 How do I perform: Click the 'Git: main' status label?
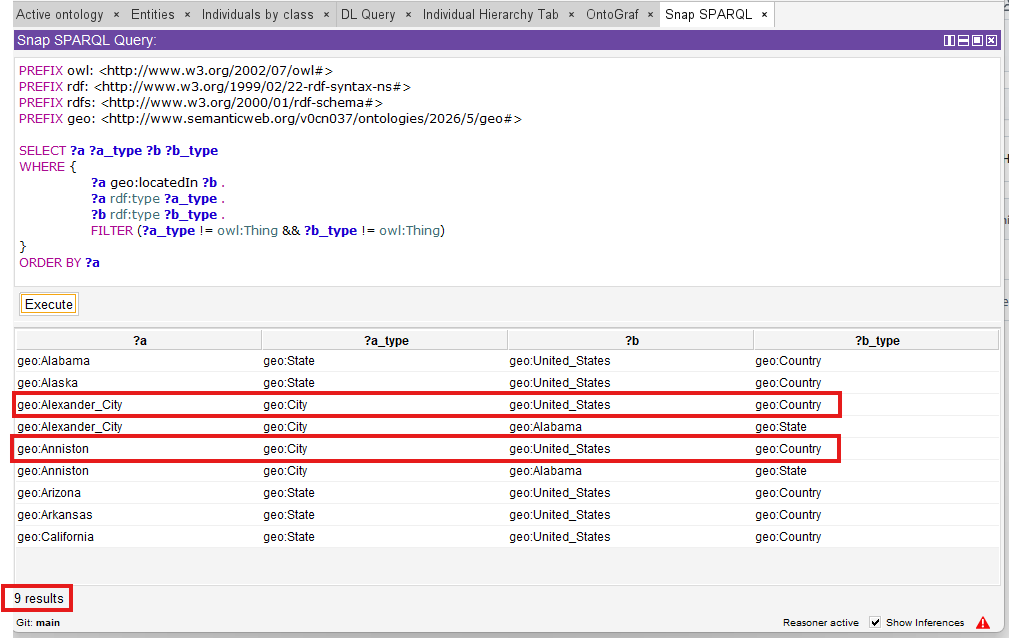pos(38,623)
